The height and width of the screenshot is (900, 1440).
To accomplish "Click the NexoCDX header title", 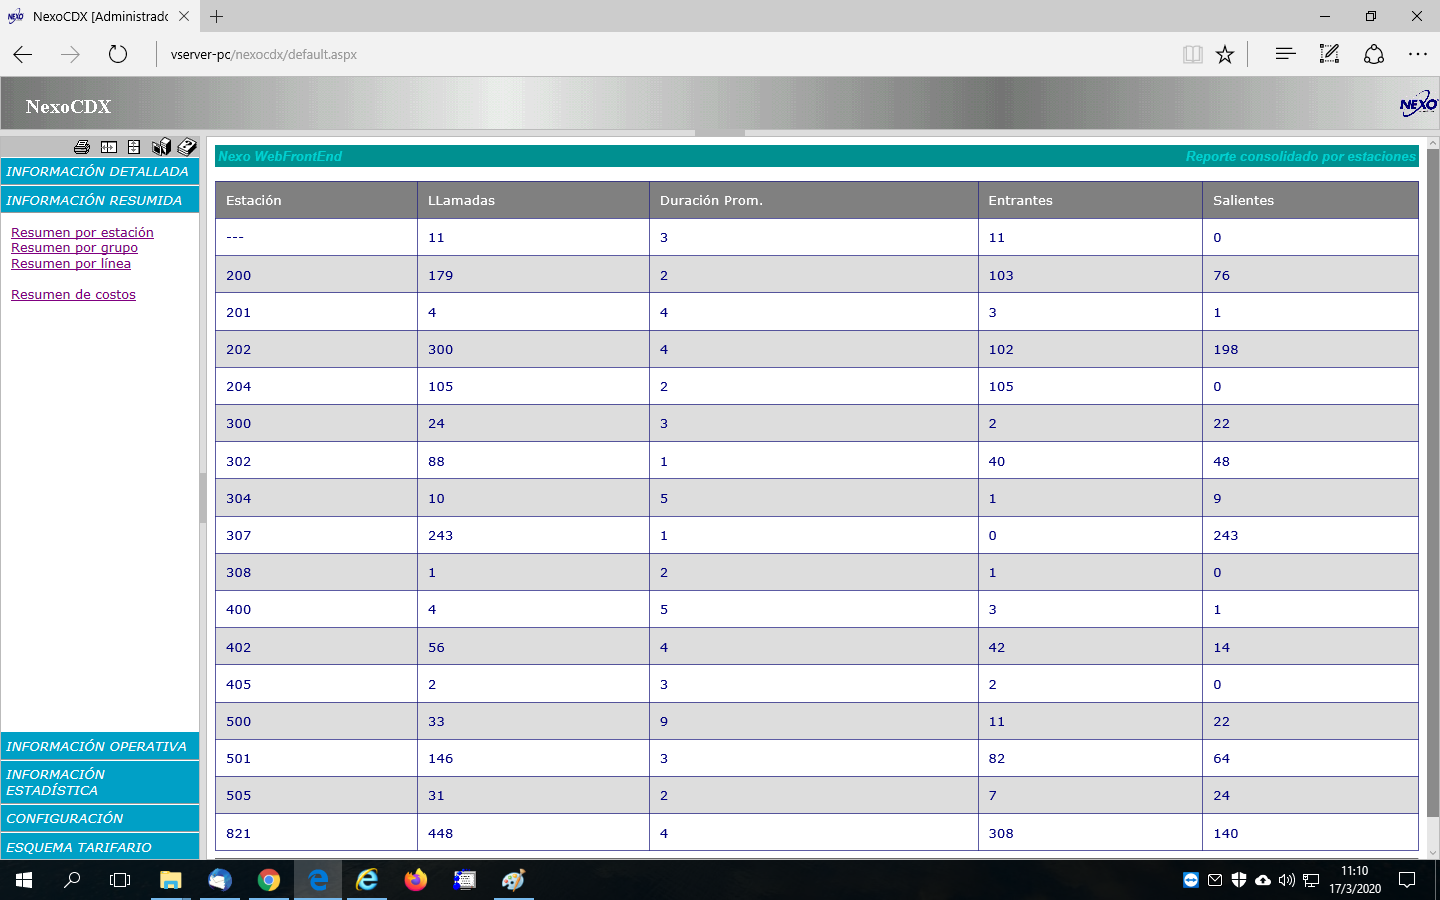I will 68,106.
